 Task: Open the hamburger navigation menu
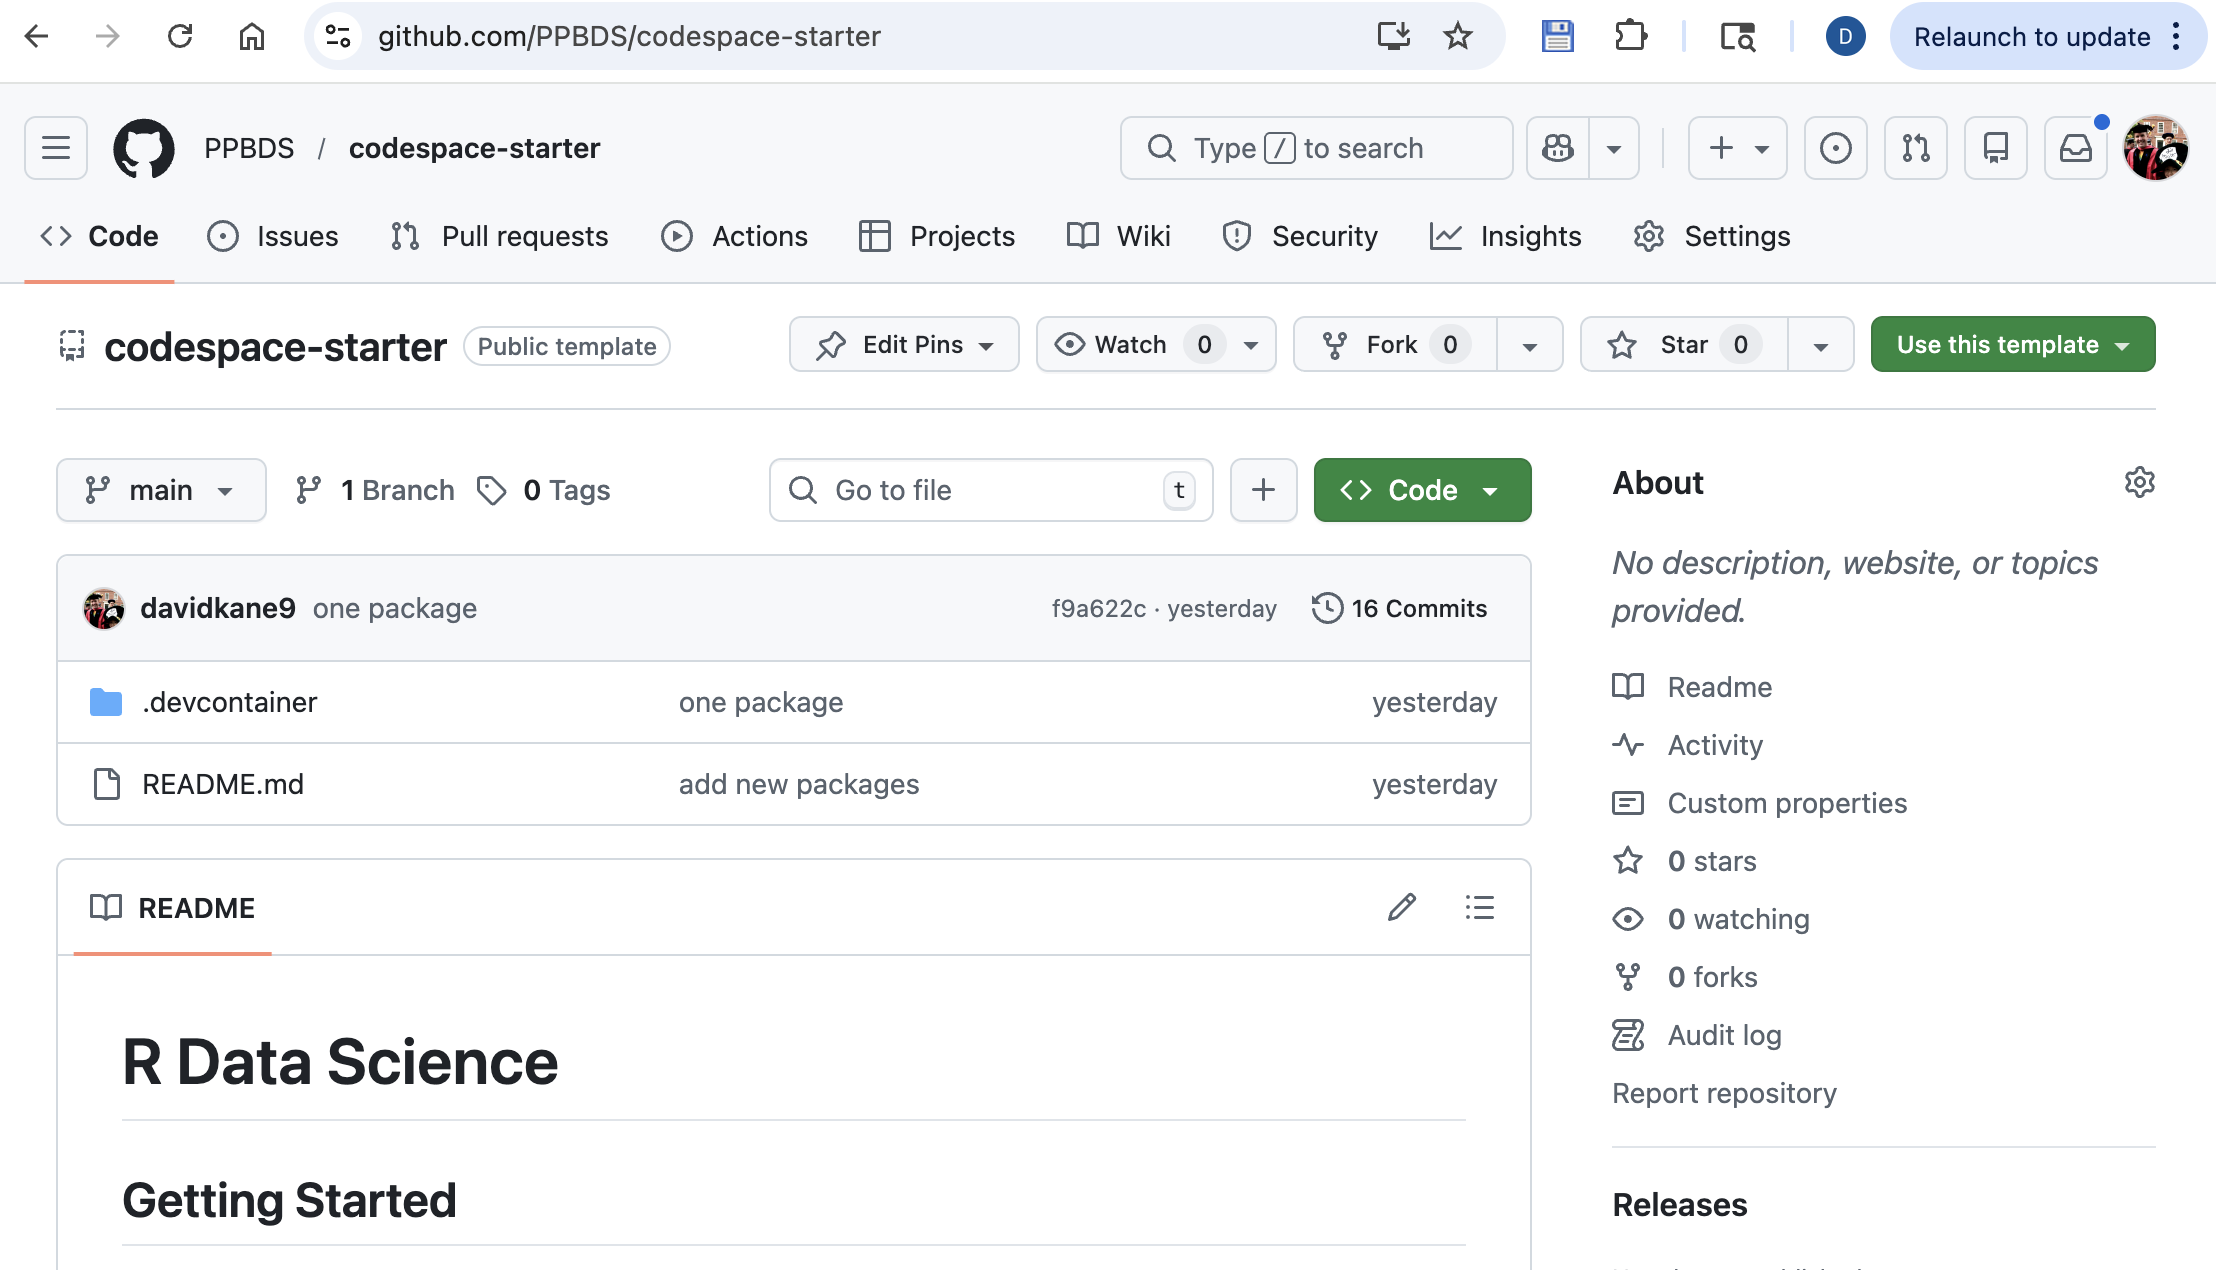[x=56, y=148]
